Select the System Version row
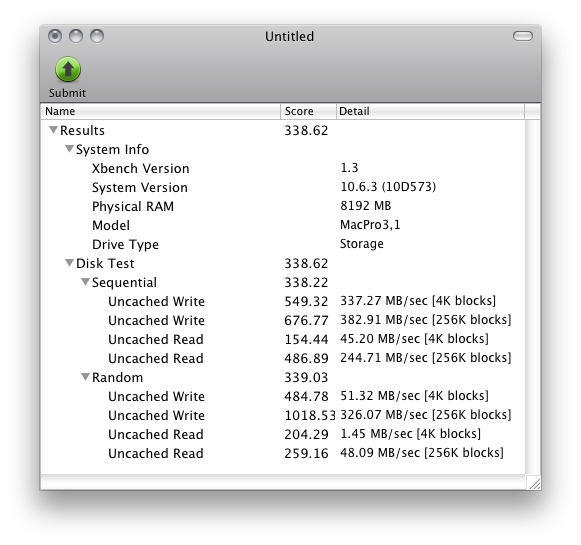 coord(283,187)
